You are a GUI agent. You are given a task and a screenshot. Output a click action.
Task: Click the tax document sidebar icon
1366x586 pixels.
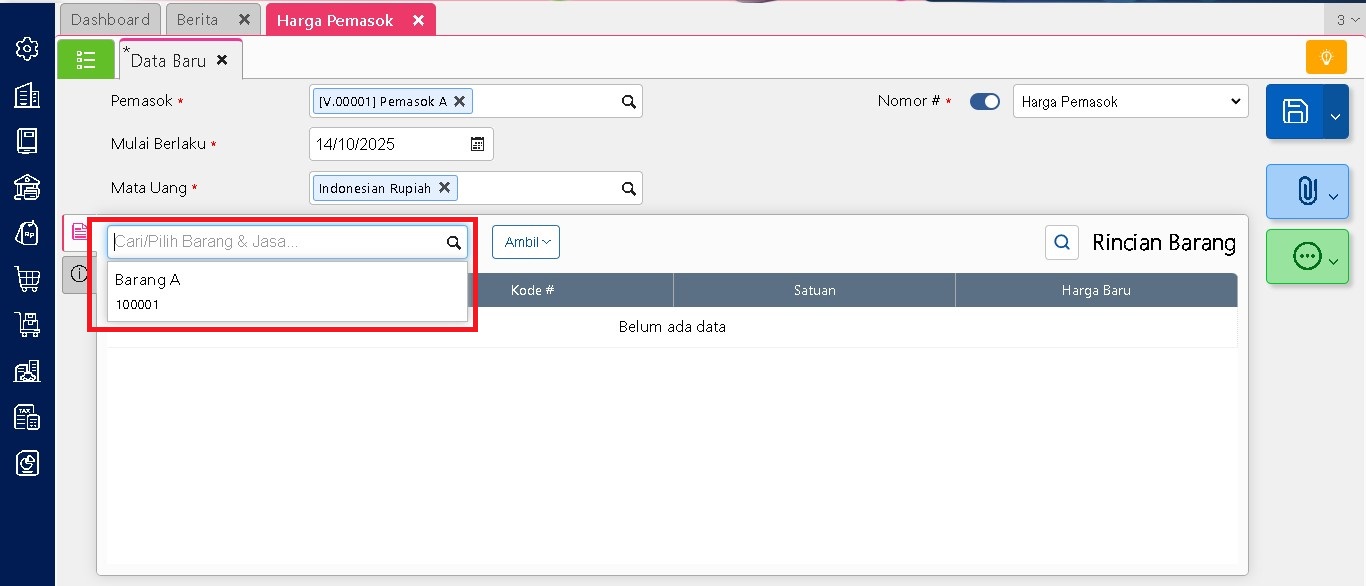27,417
